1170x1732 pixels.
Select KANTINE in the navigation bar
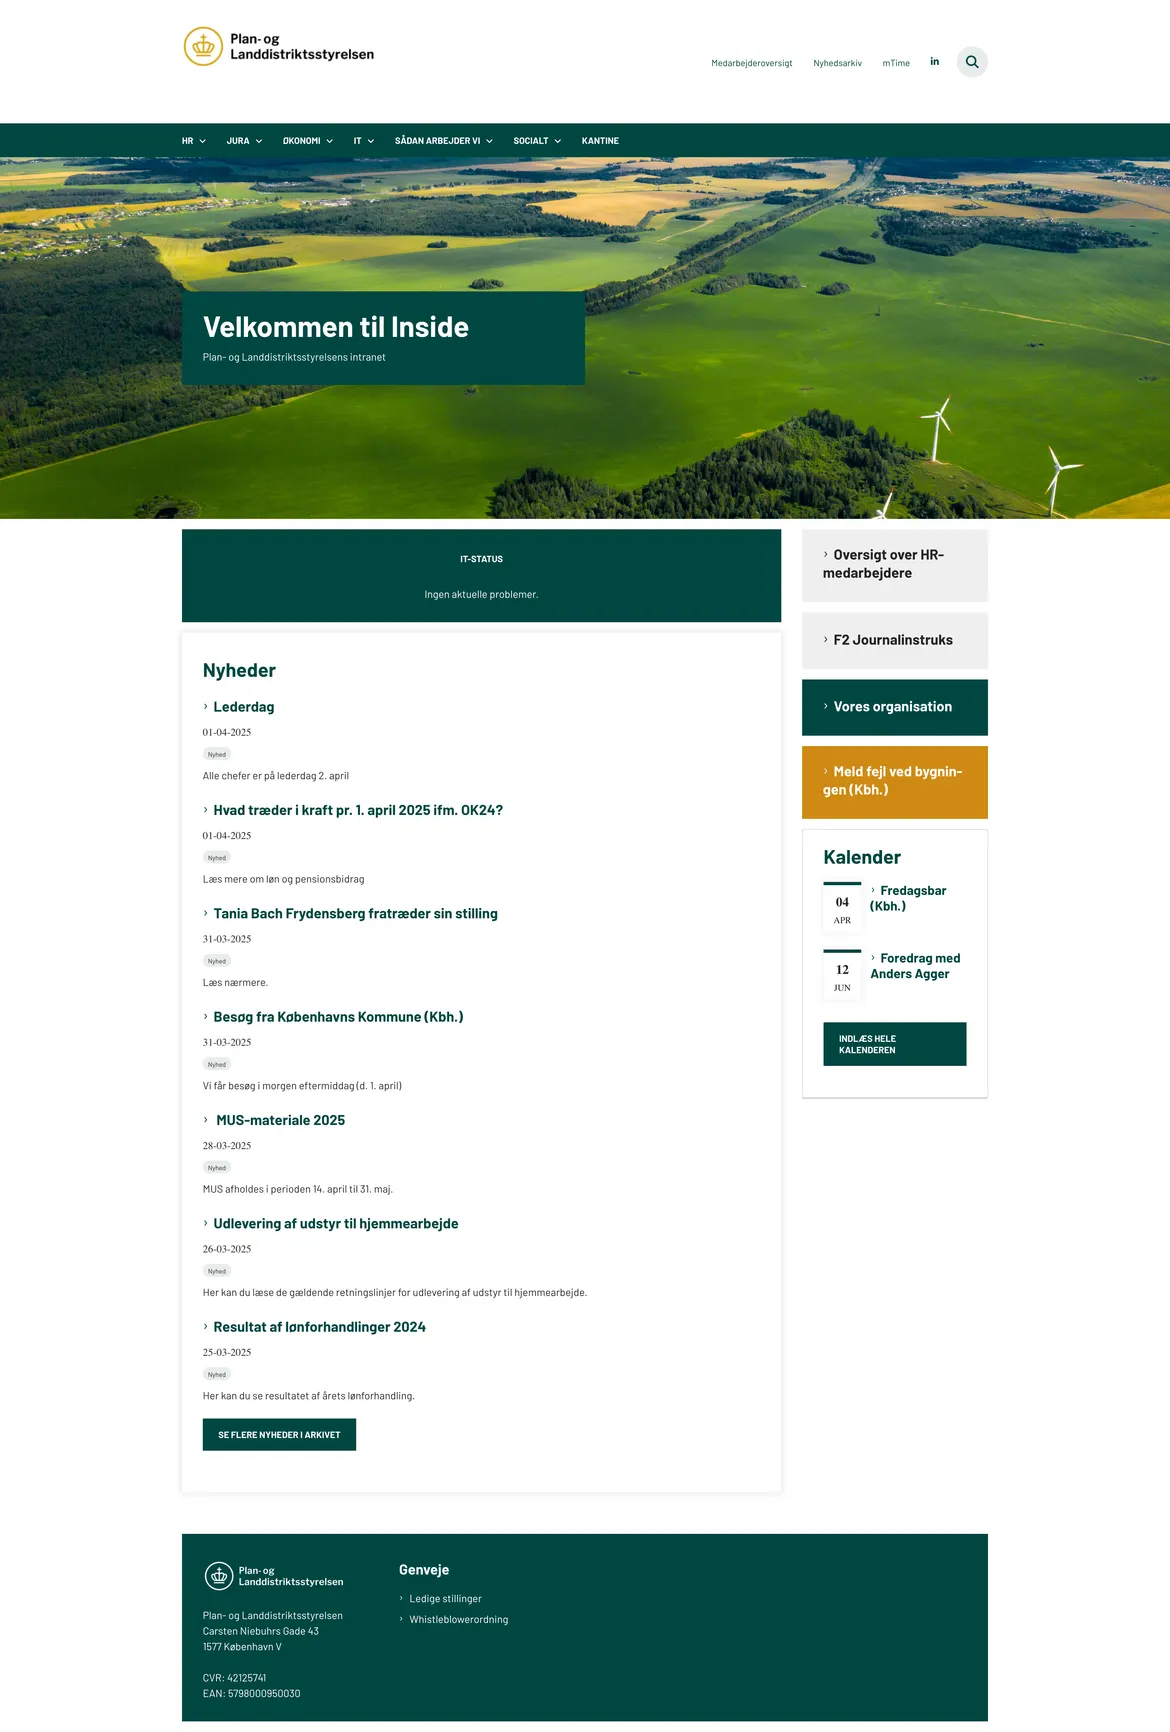[600, 141]
